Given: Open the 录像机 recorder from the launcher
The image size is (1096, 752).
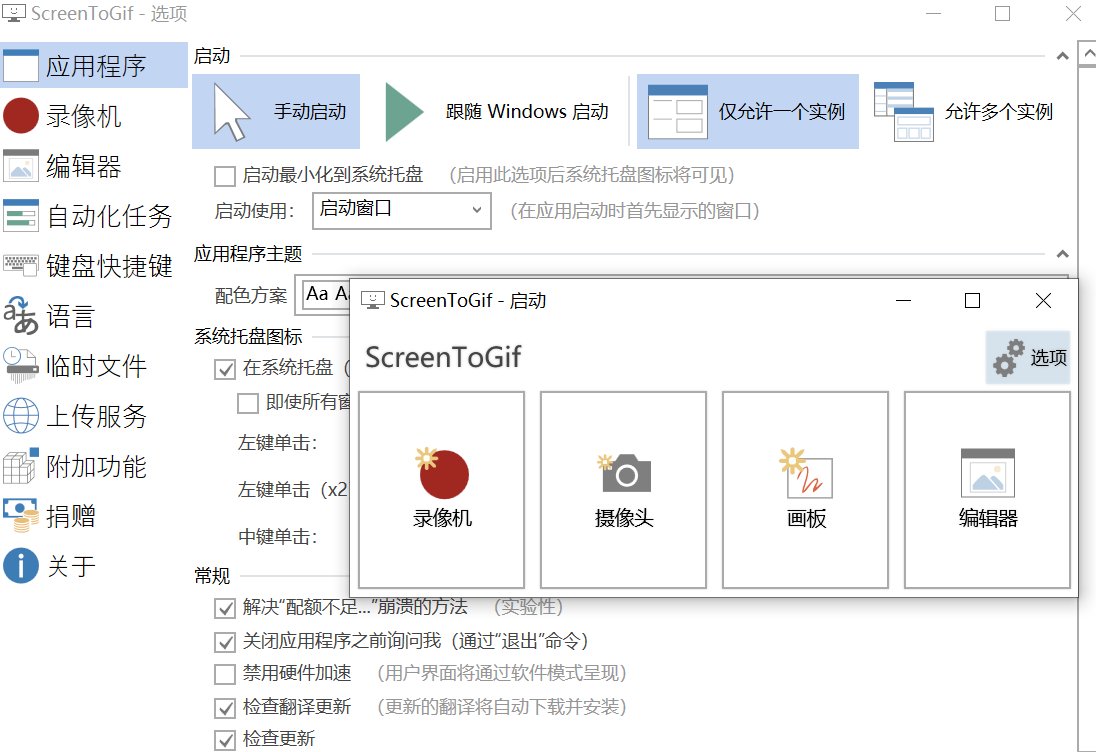Looking at the screenshot, I should 440,490.
